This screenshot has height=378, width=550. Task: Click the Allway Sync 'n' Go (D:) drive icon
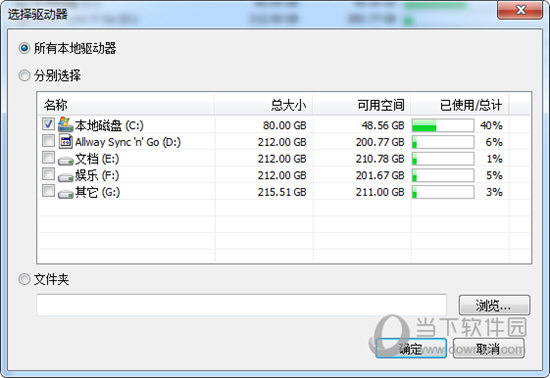[x=66, y=141]
